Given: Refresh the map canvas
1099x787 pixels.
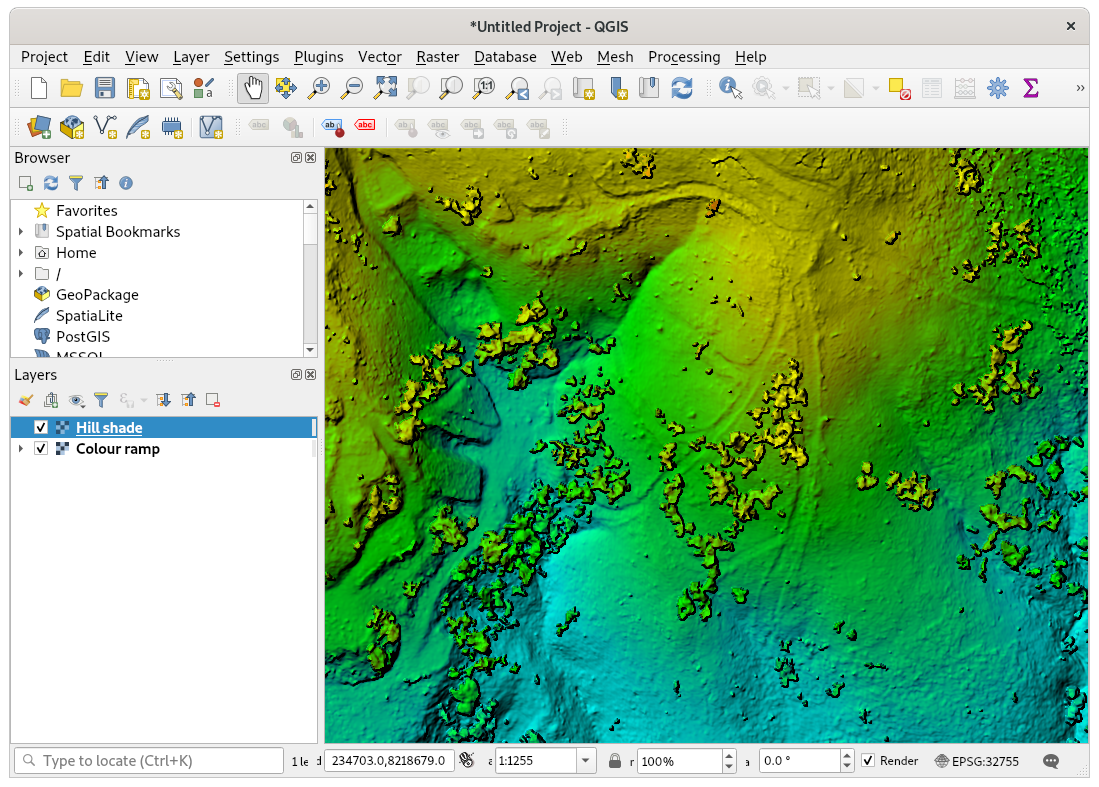Looking at the screenshot, I should pyautogui.click(x=682, y=88).
